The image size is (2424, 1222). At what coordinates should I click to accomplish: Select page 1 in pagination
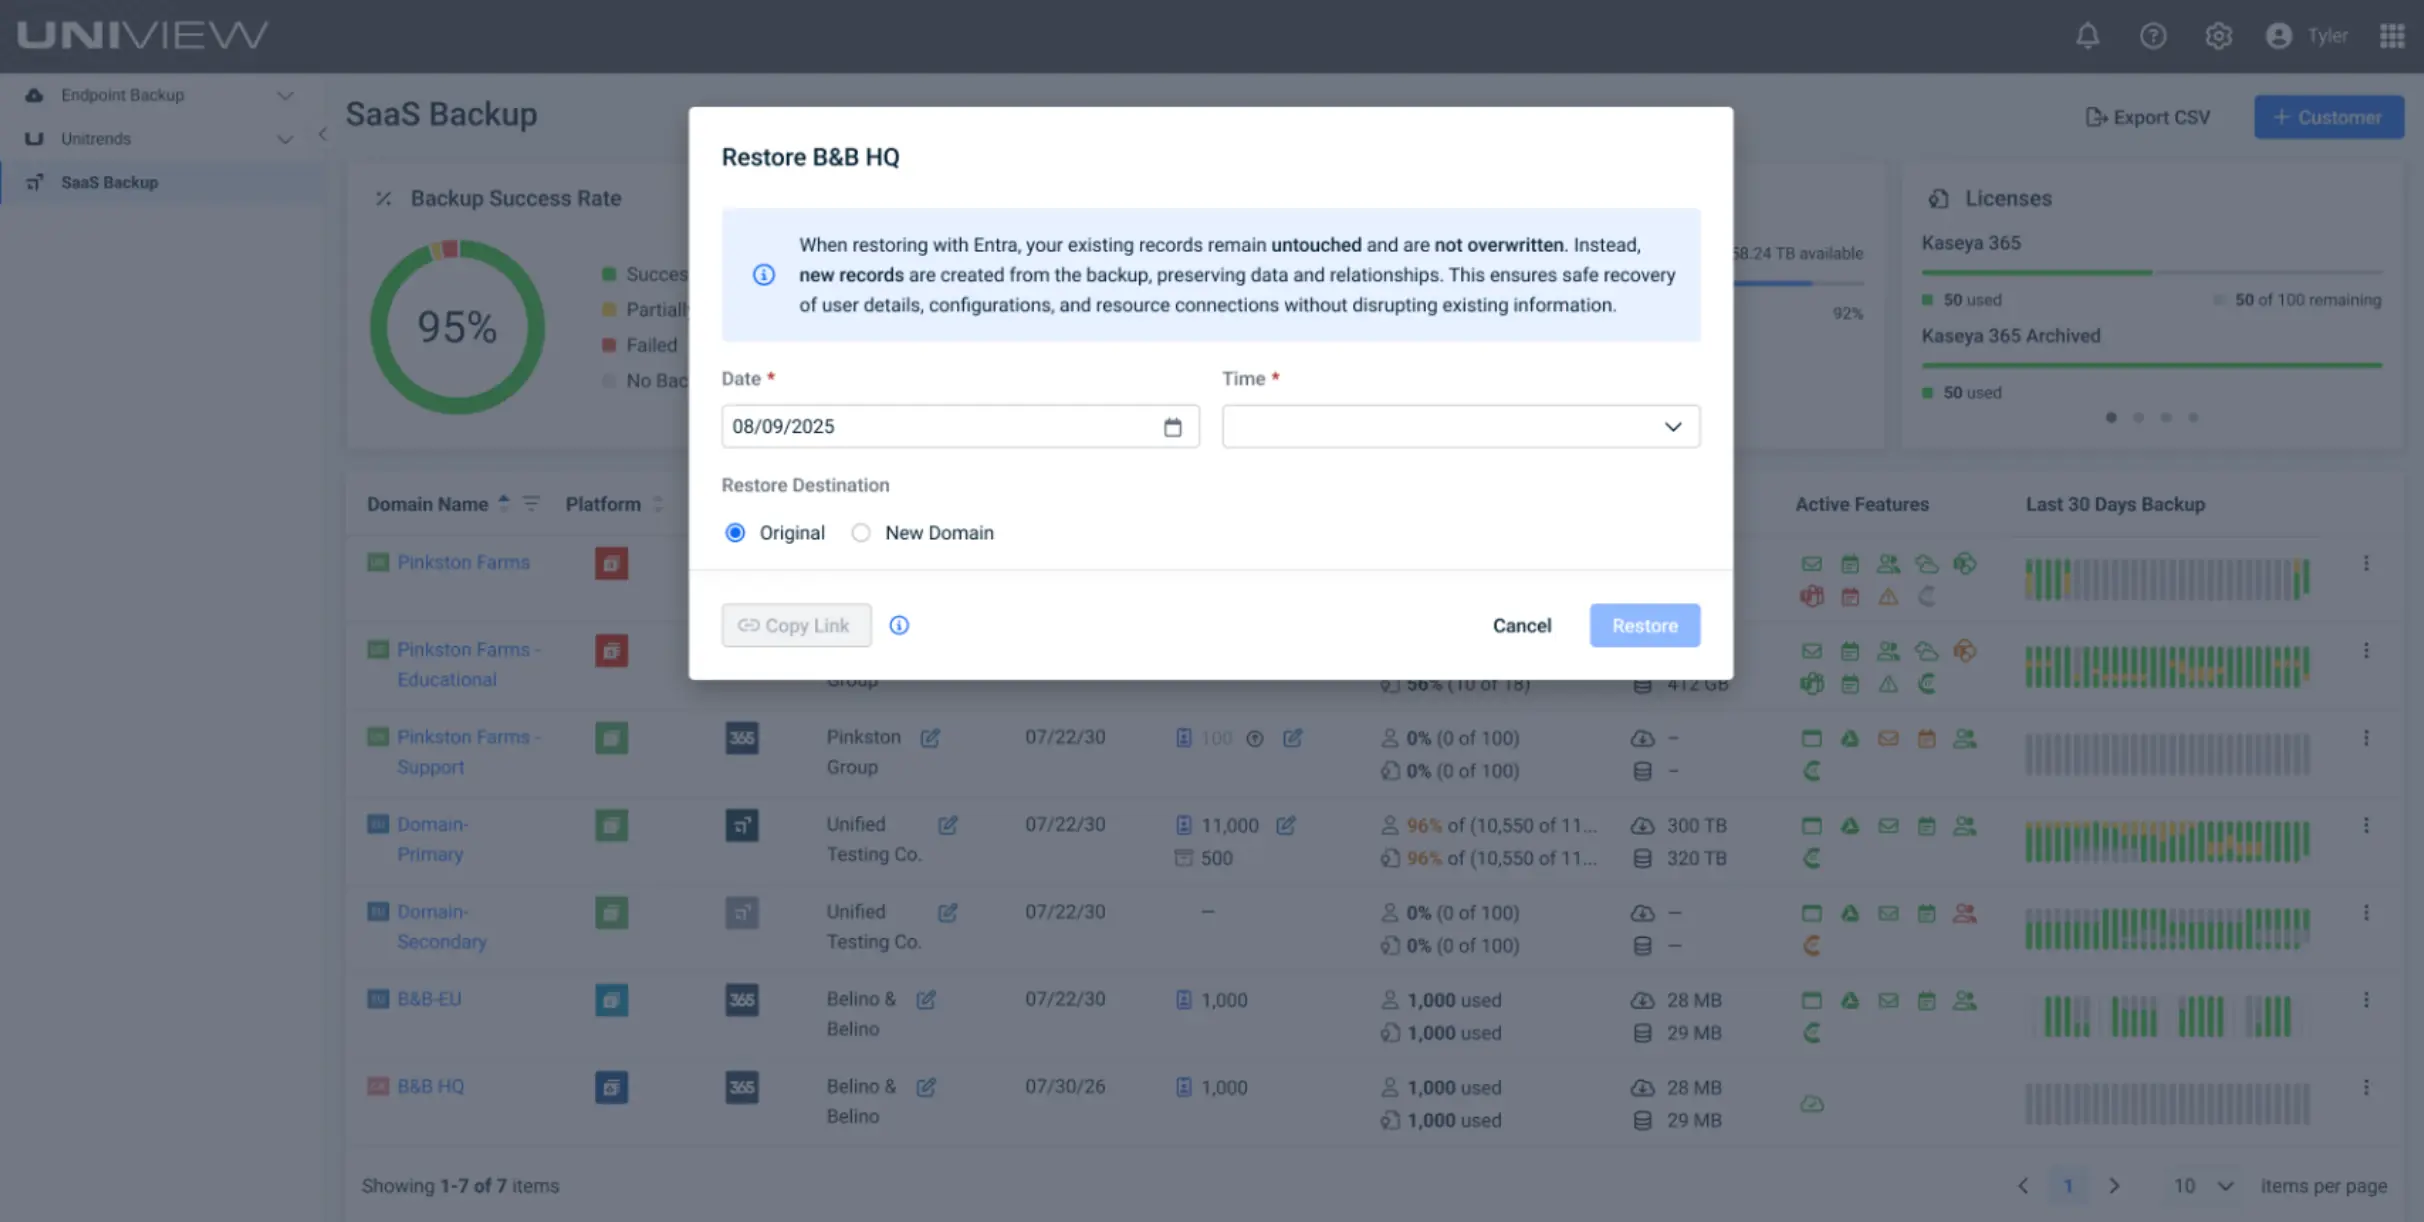point(2068,1186)
